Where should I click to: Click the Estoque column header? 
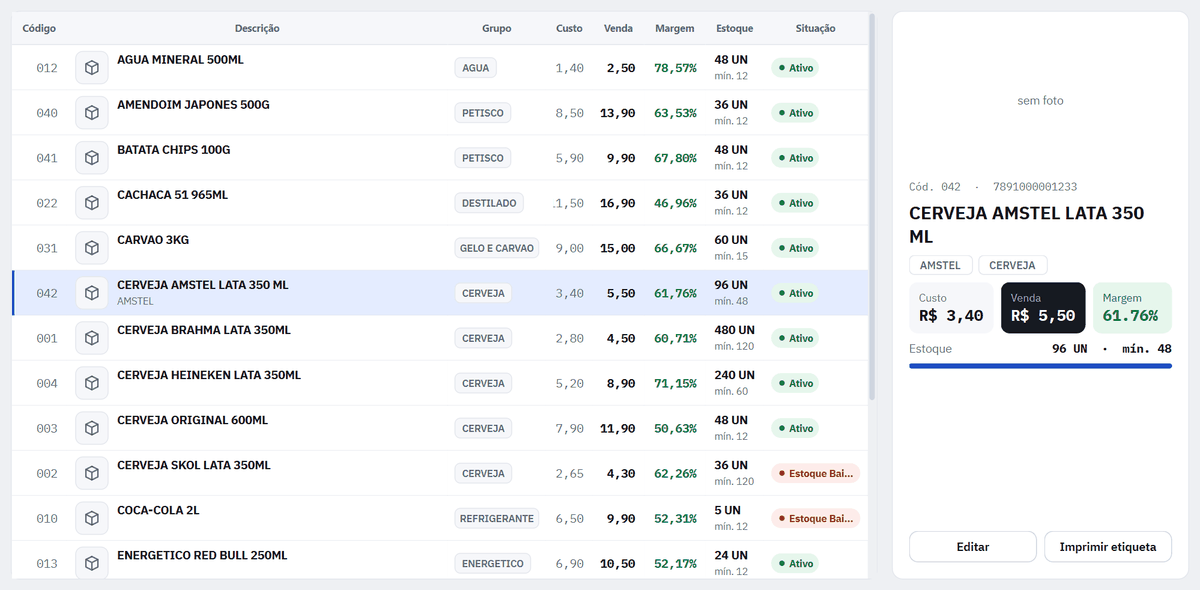(x=734, y=28)
